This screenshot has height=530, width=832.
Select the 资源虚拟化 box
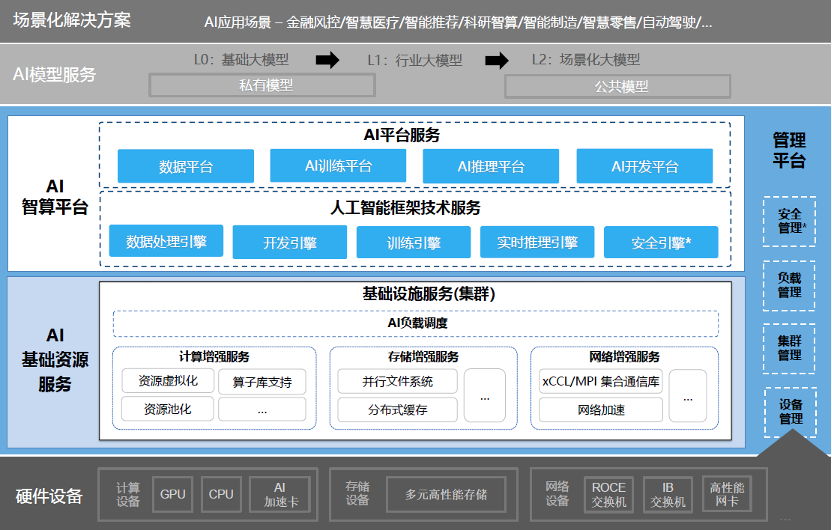point(168,380)
